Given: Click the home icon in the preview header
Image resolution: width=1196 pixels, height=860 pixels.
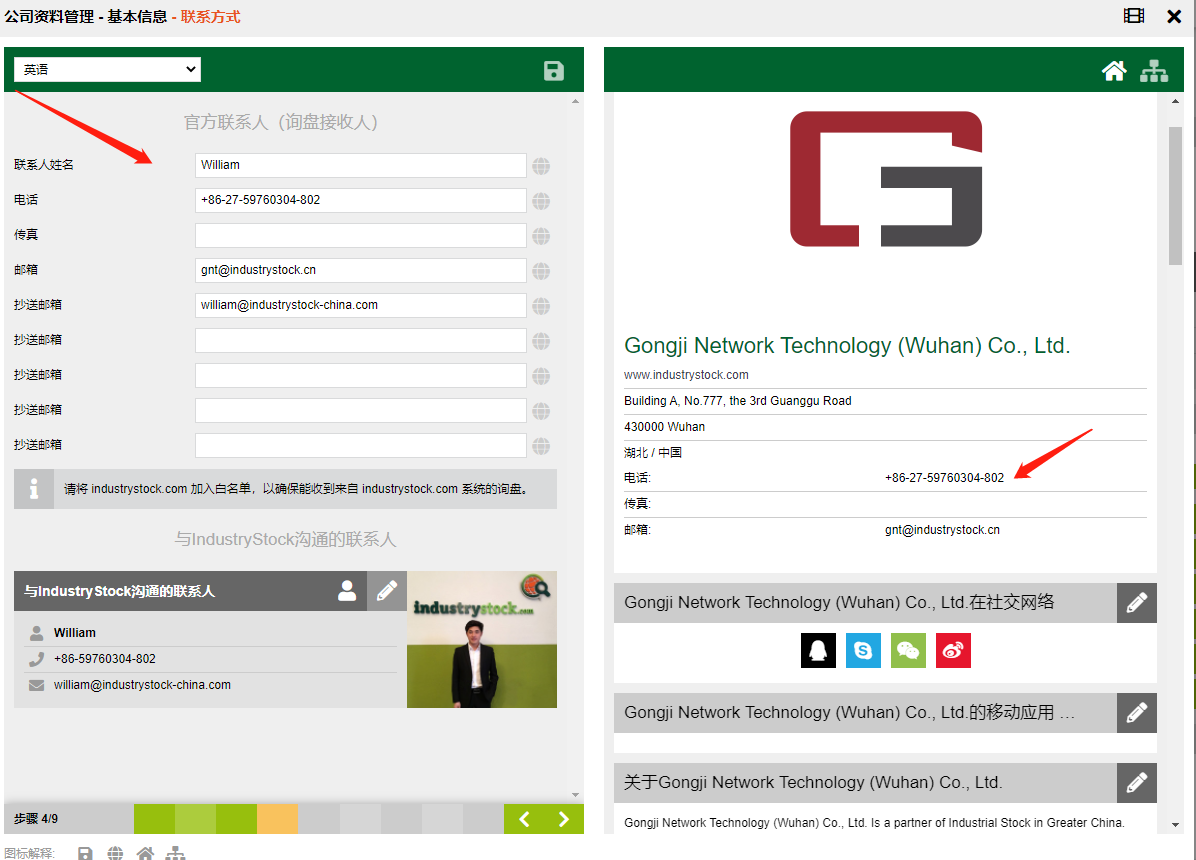Looking at the screenshot, I should point(1114,70).
